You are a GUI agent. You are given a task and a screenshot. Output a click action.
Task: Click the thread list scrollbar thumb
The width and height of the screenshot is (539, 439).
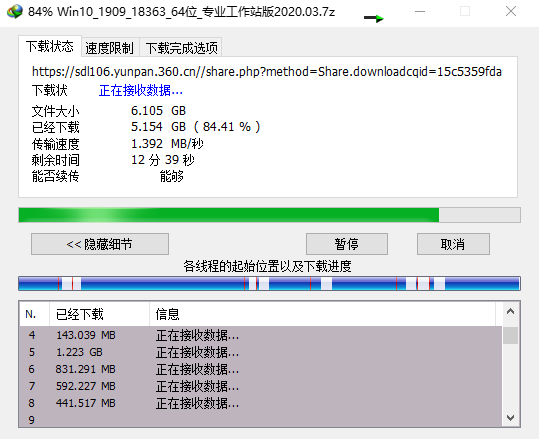point(510,336)
